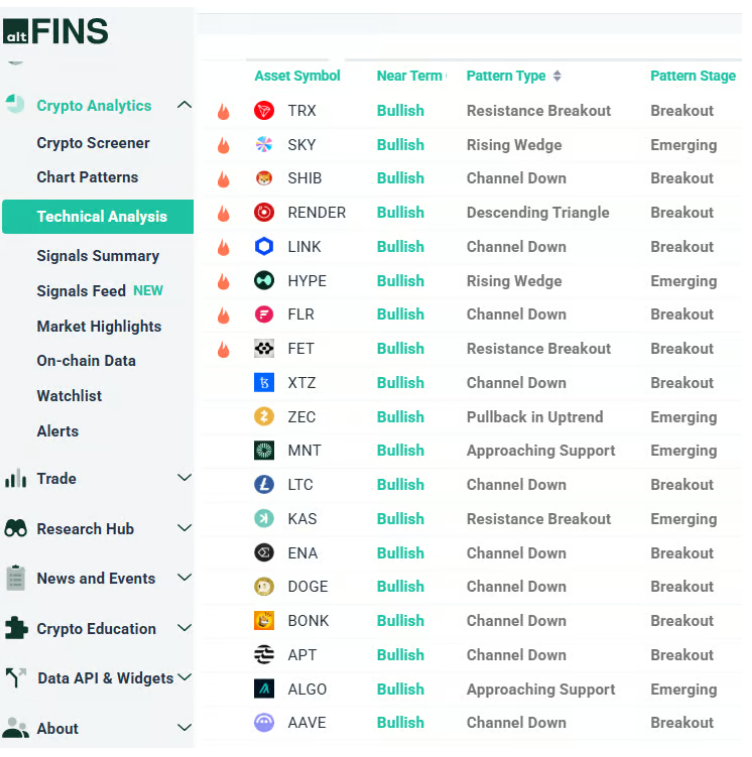Open the Crypto Screener page
Image resolution: width=752 pixels, height=757 pixels.
click(x=93, y=143)
